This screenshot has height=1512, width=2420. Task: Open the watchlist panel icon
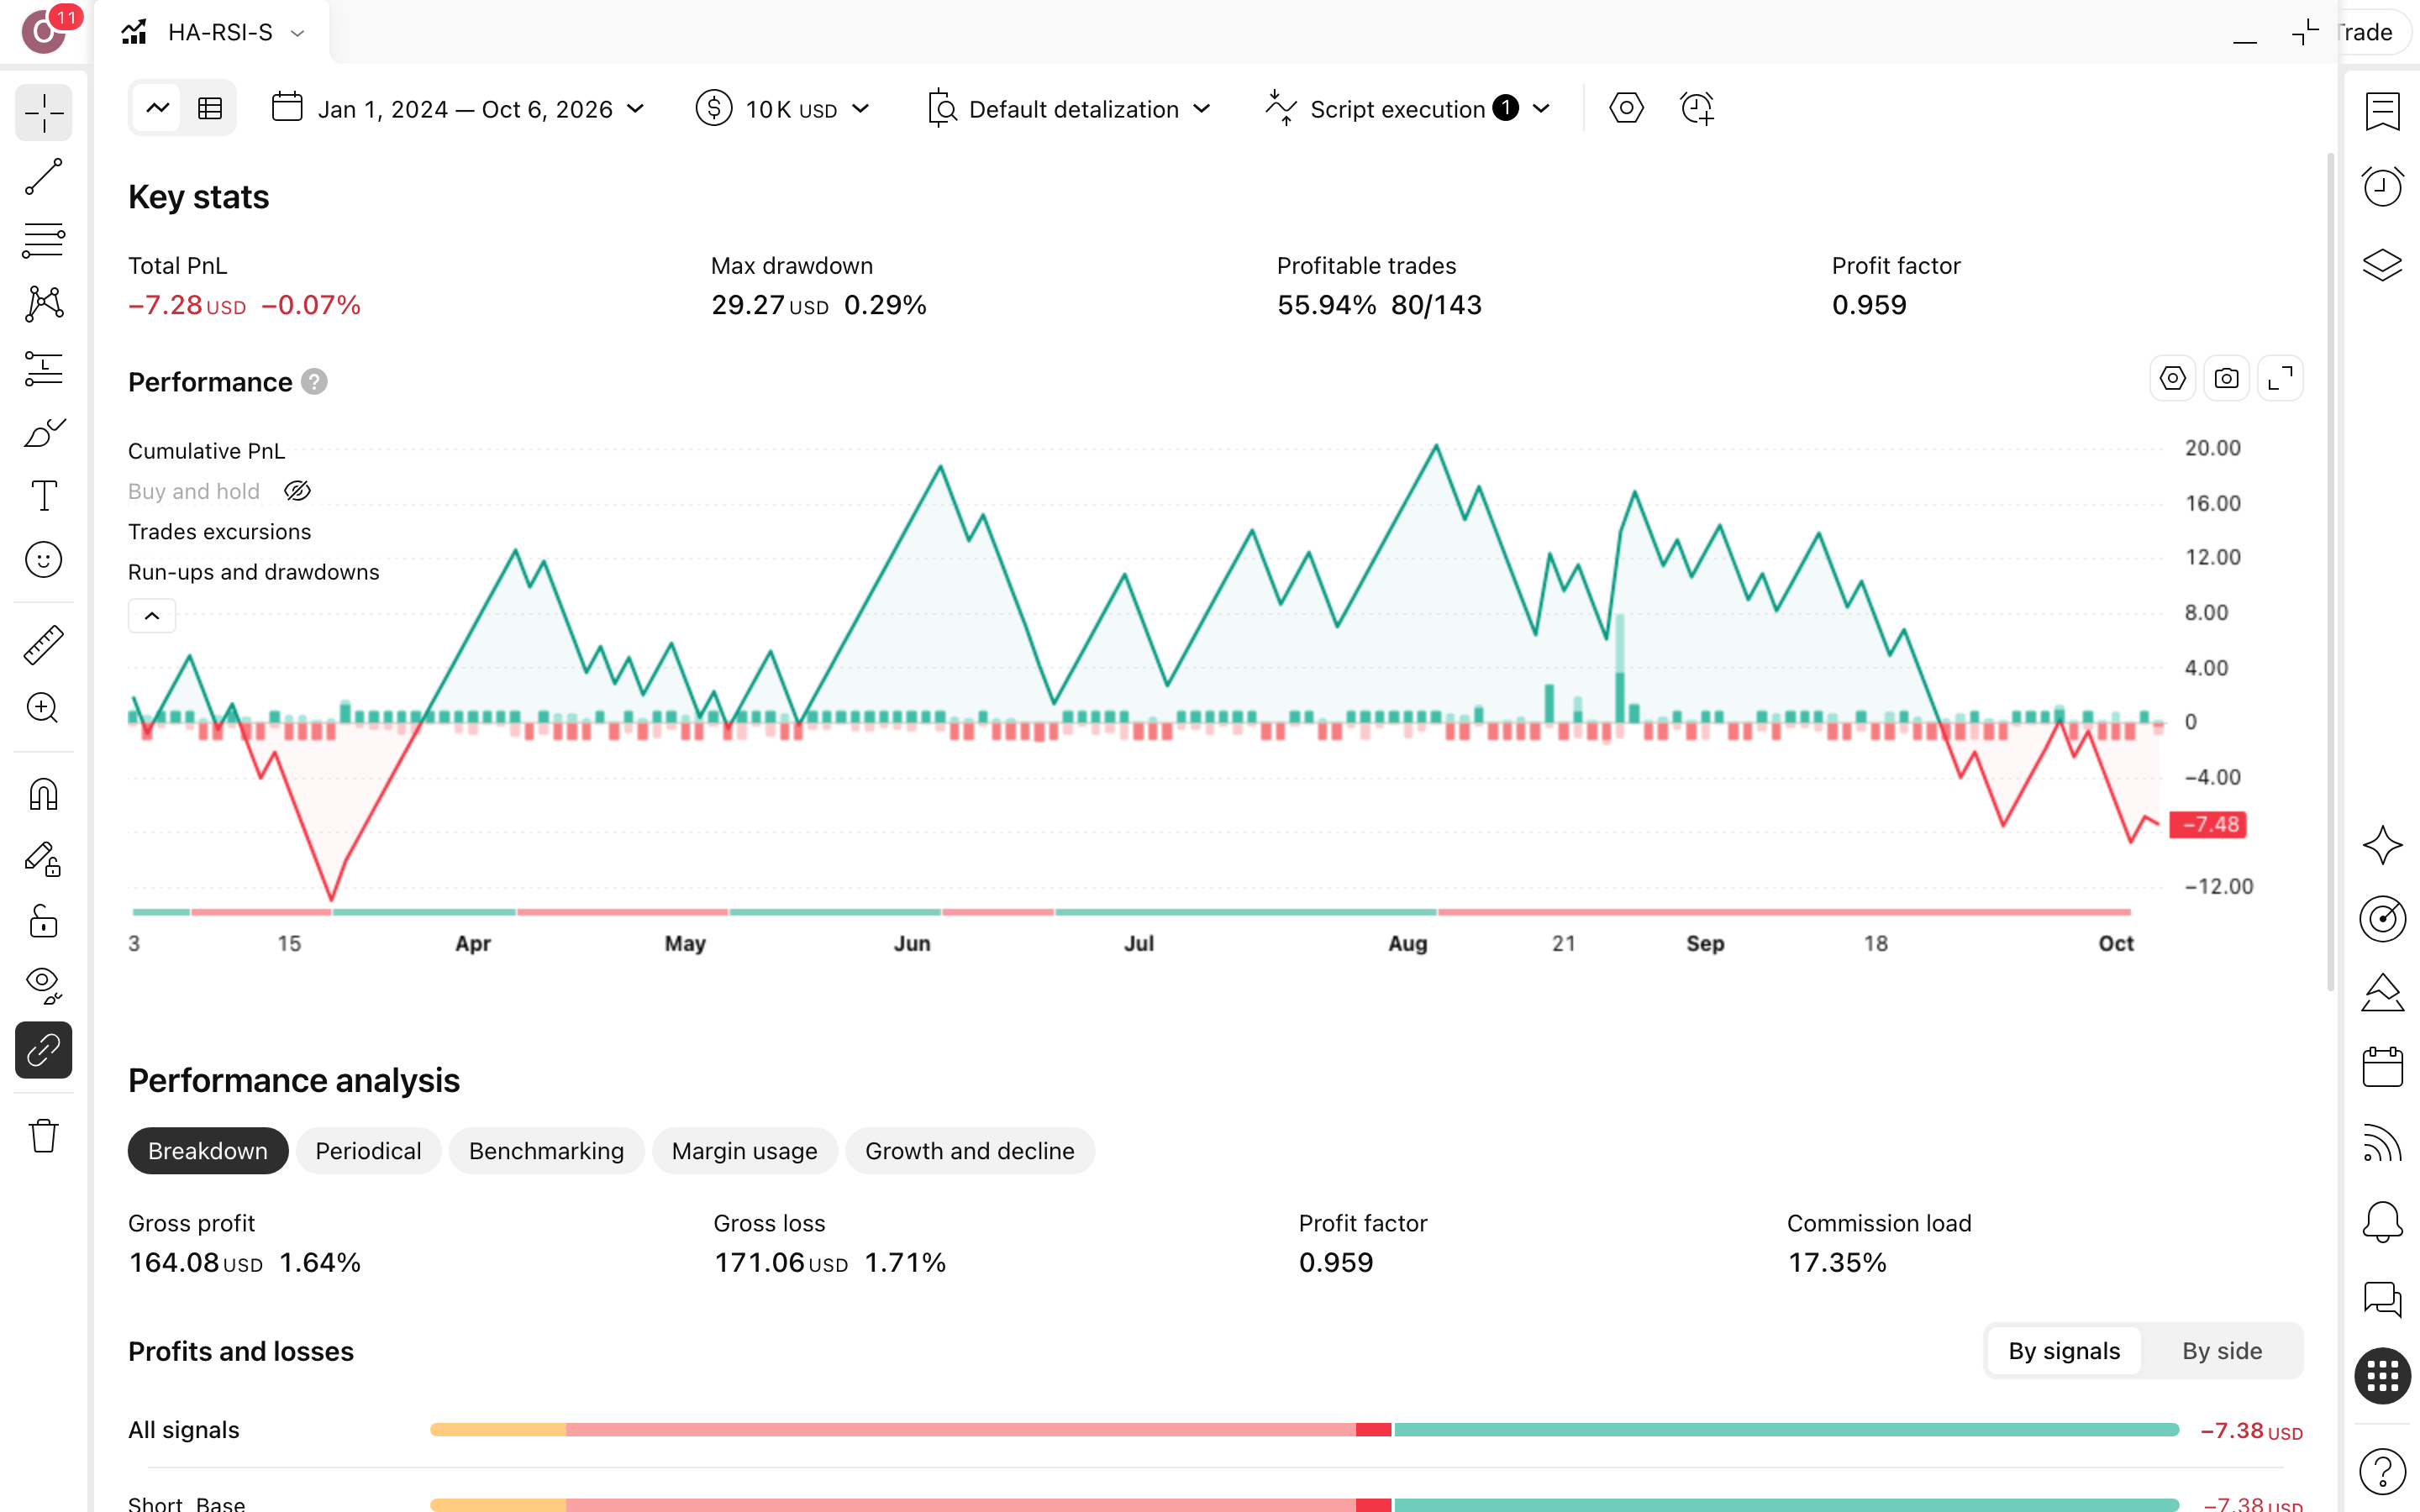[2382, 111]
